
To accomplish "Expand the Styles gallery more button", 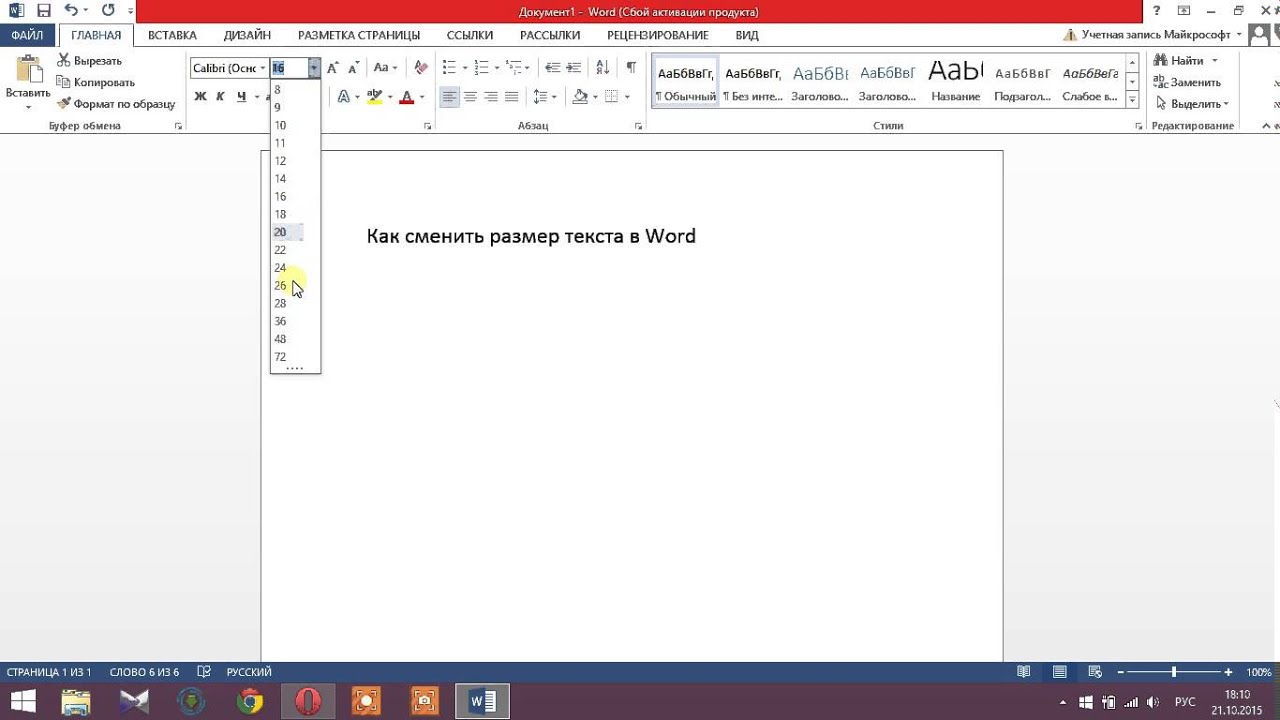I will click(1132, 100).
